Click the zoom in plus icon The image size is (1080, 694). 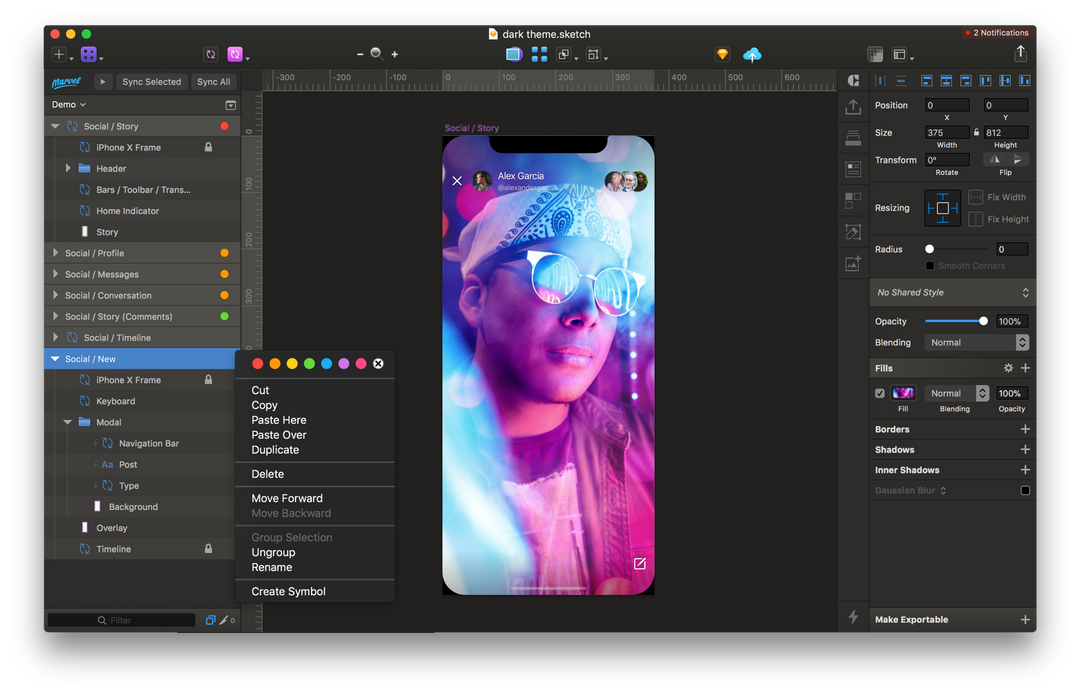[x=395, y=55]
